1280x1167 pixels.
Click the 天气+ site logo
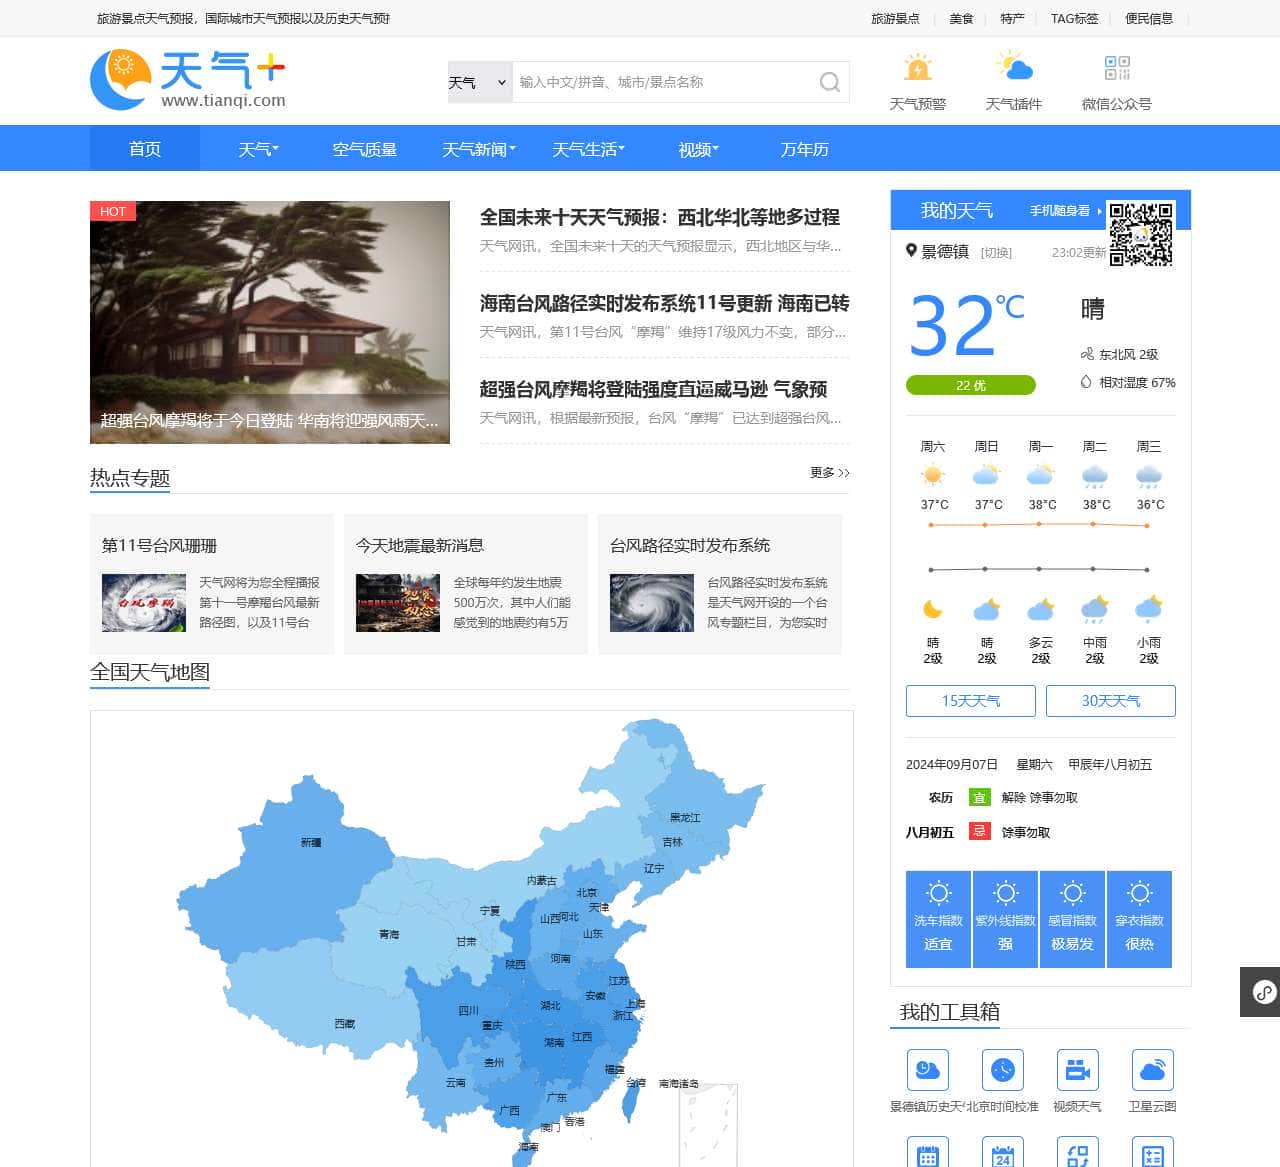tap(188, 80)
